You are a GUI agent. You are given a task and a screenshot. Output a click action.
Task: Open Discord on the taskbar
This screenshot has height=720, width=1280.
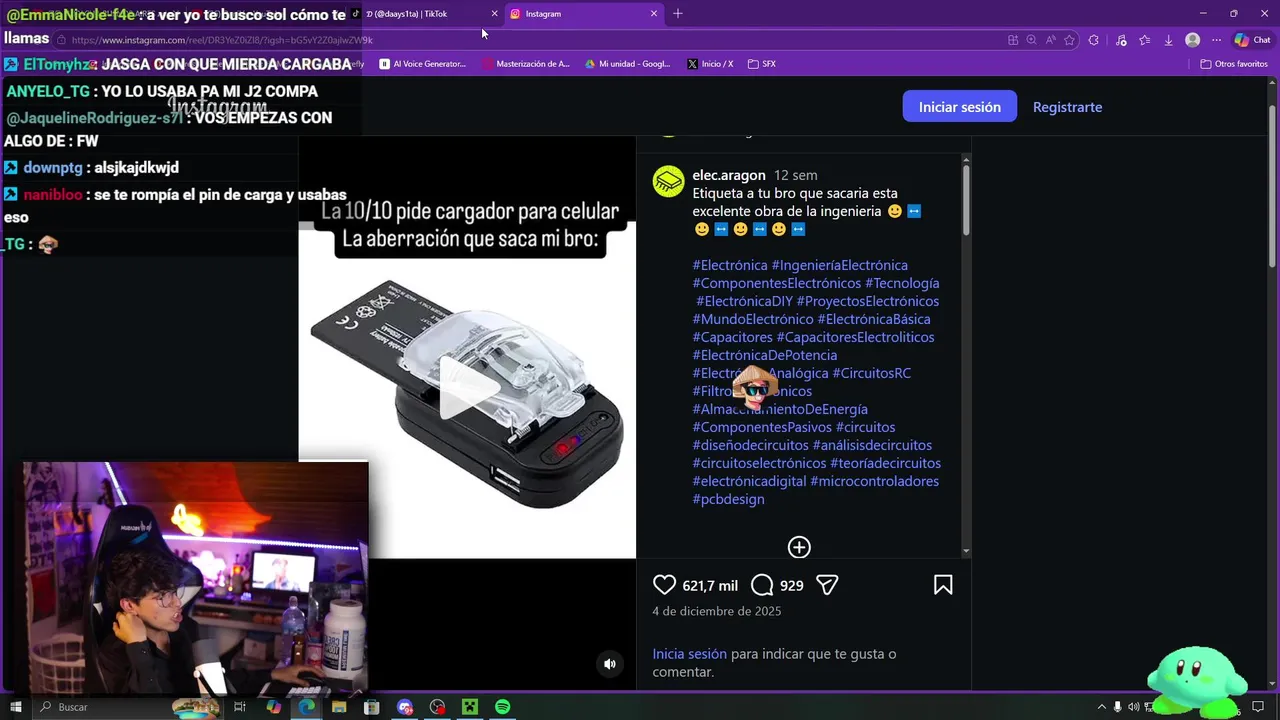(x=404, y=707)
